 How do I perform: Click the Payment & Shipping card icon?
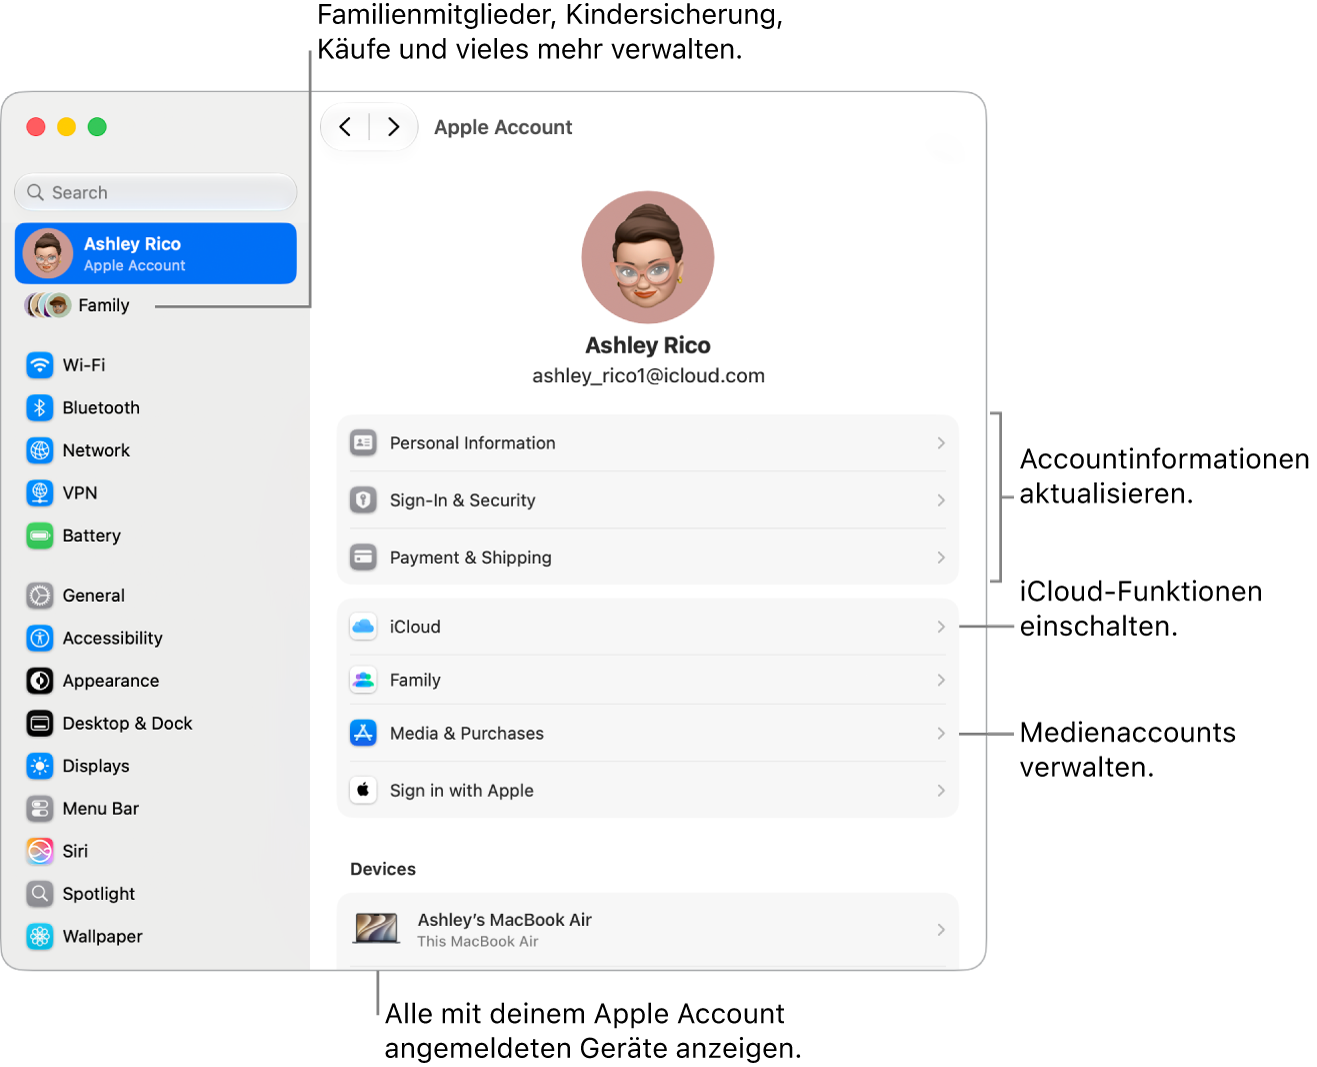point(363,557)
